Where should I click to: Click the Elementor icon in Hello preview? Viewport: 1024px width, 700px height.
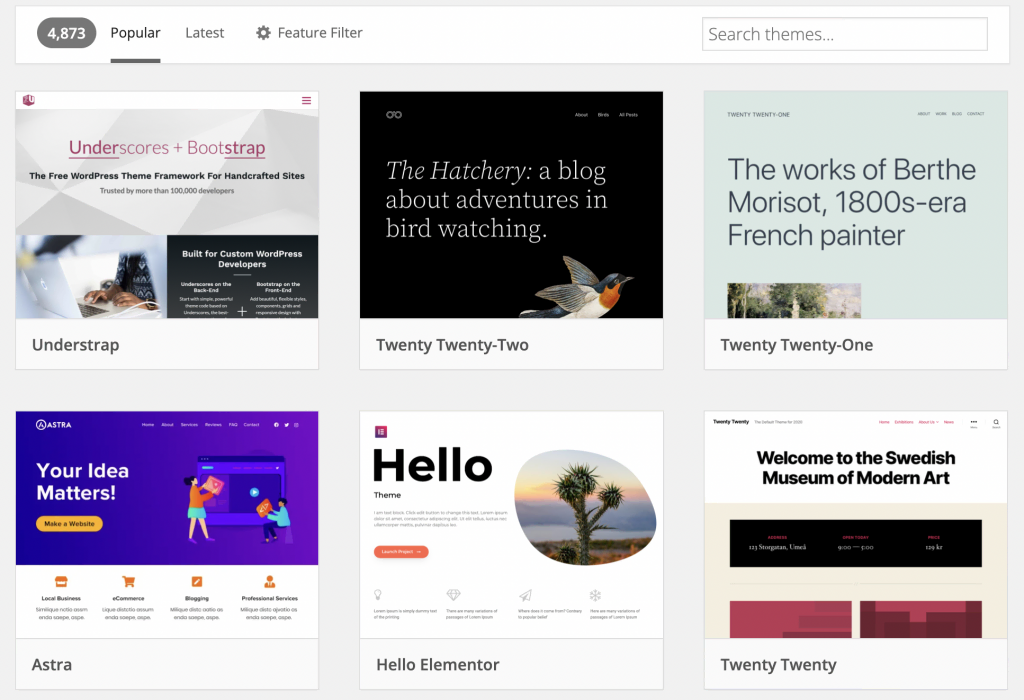click(381, 432)
